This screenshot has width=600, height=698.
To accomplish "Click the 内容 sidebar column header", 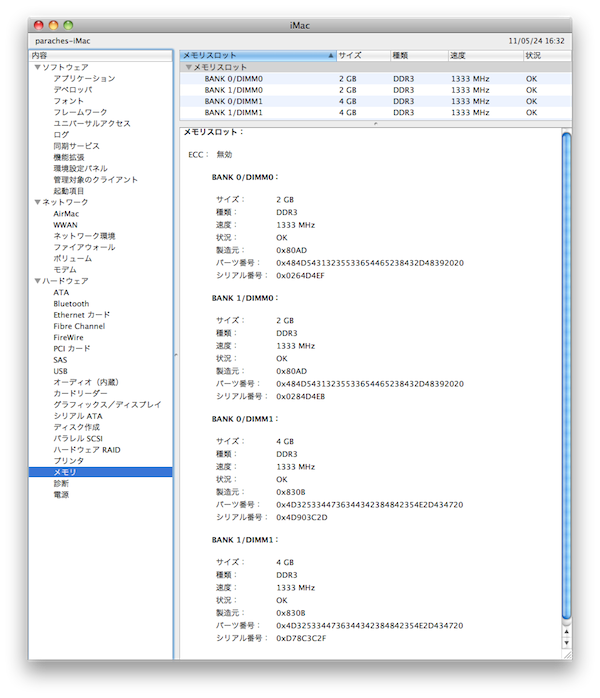I will click(101, 56).
